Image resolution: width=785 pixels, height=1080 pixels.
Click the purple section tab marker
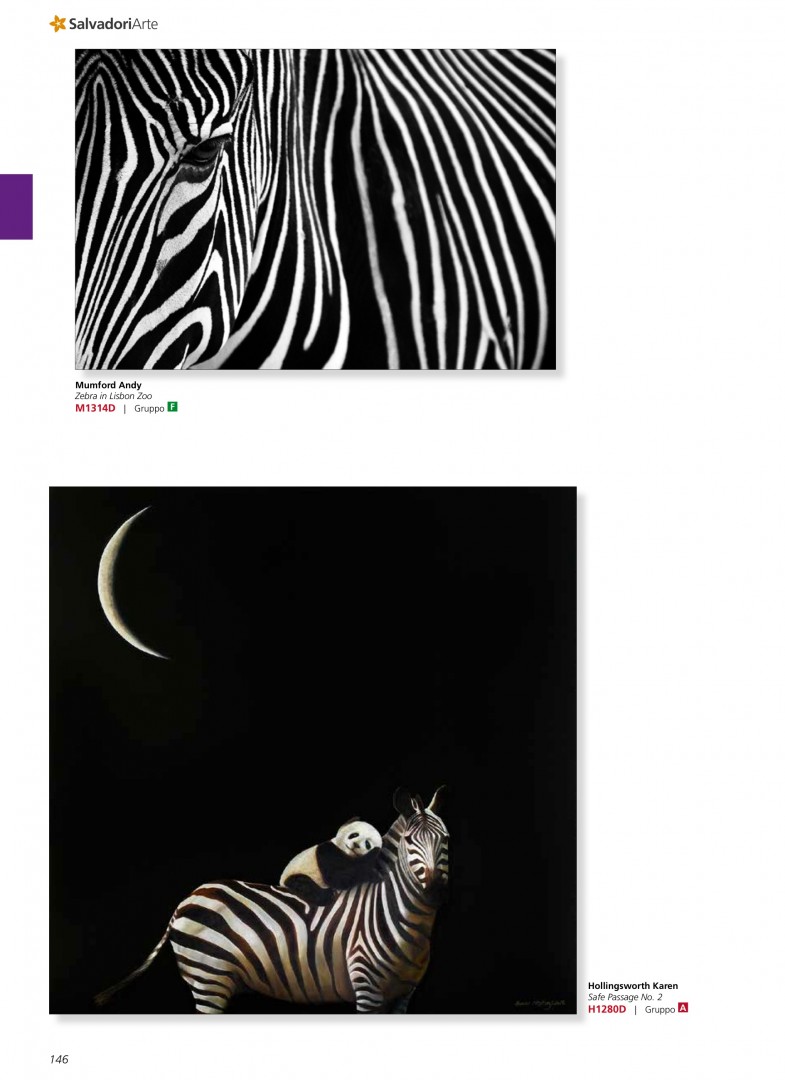point(17,207)
